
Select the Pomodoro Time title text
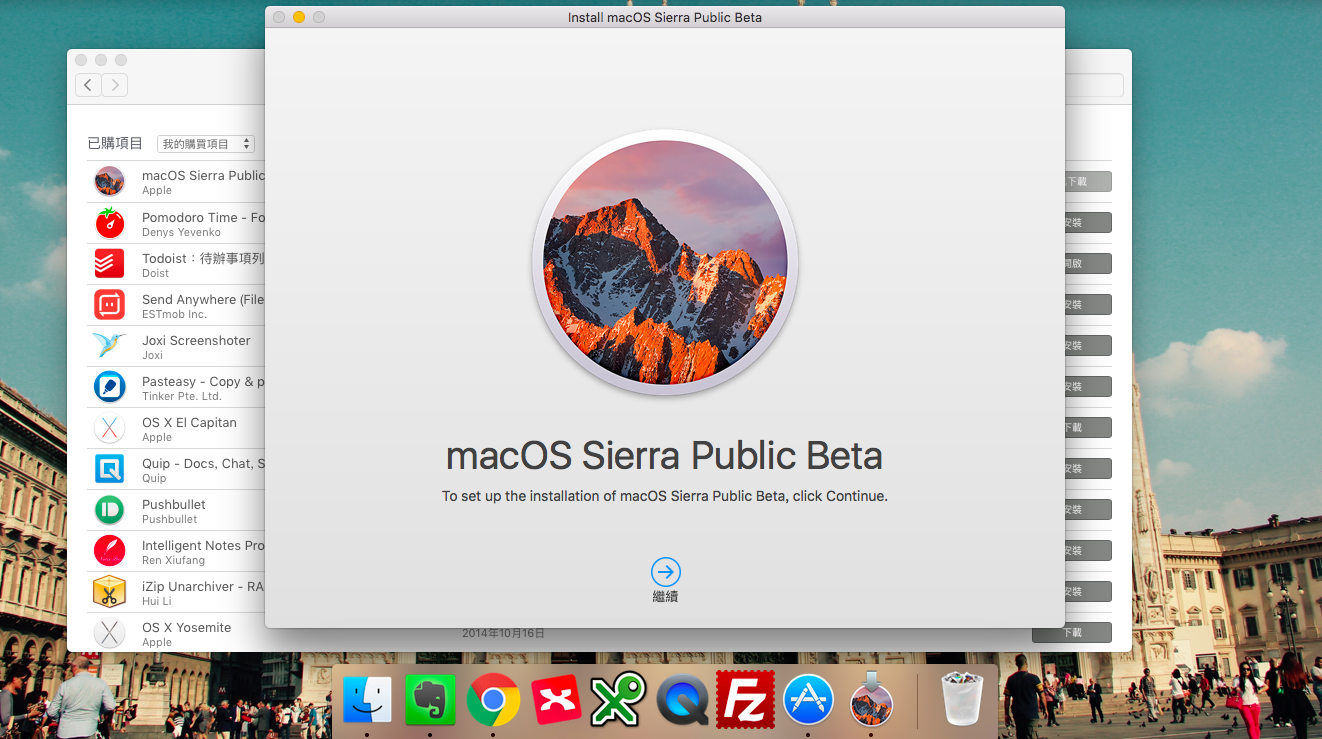[203, 217]
